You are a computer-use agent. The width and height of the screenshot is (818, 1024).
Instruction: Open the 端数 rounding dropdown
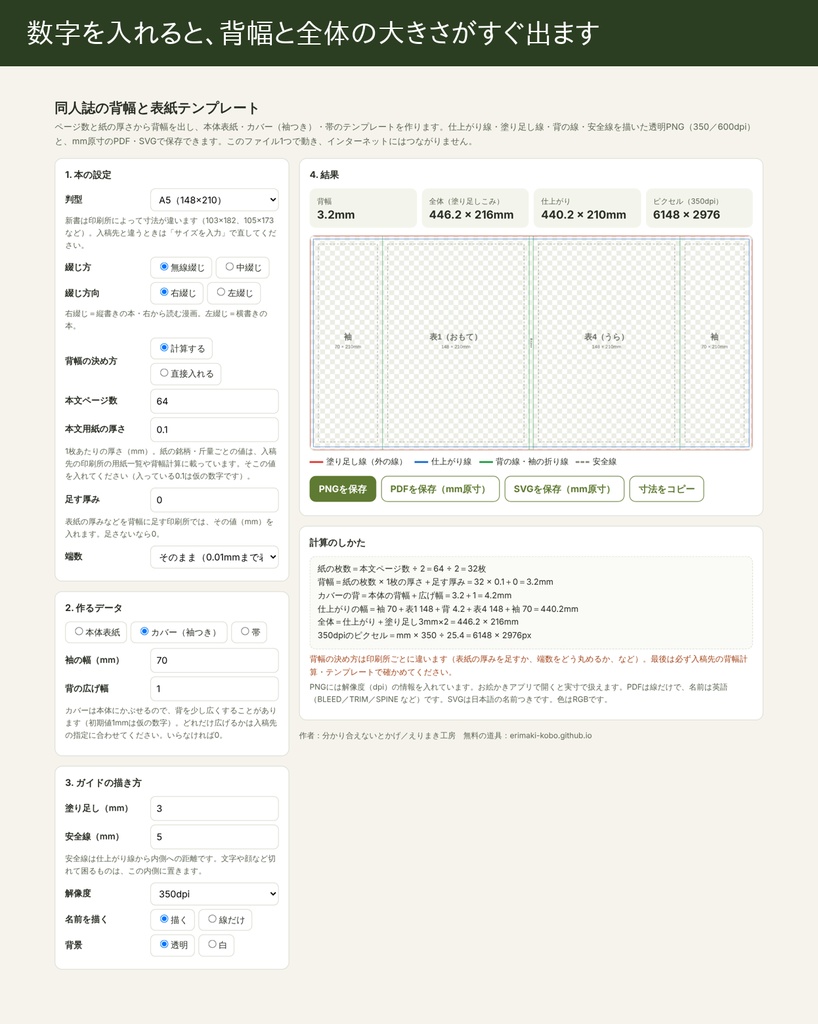(x=214, y=557)
